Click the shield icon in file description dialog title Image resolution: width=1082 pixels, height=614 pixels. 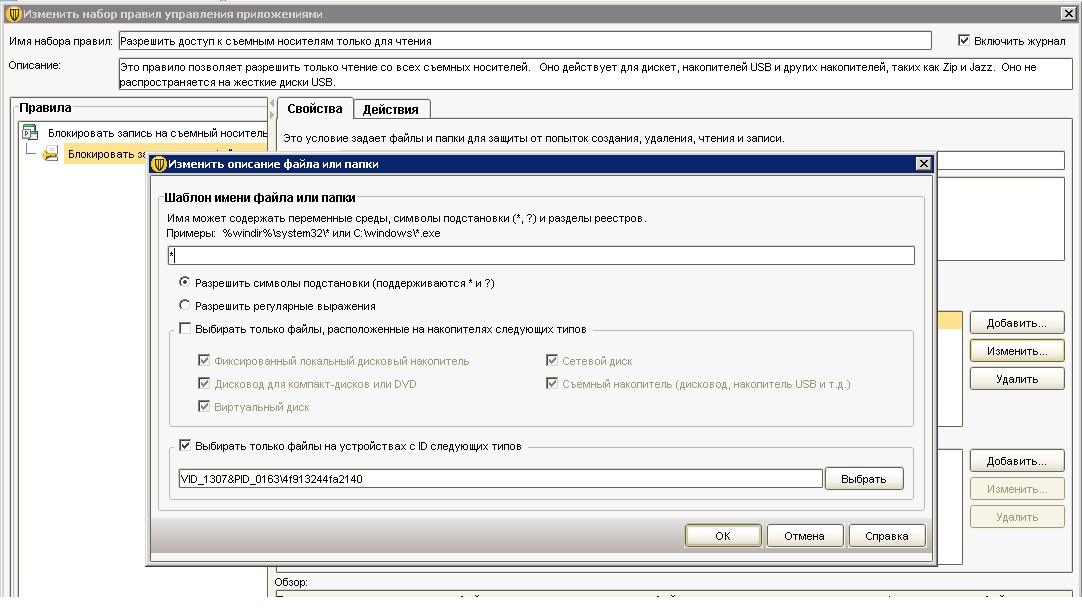(159, 164)
